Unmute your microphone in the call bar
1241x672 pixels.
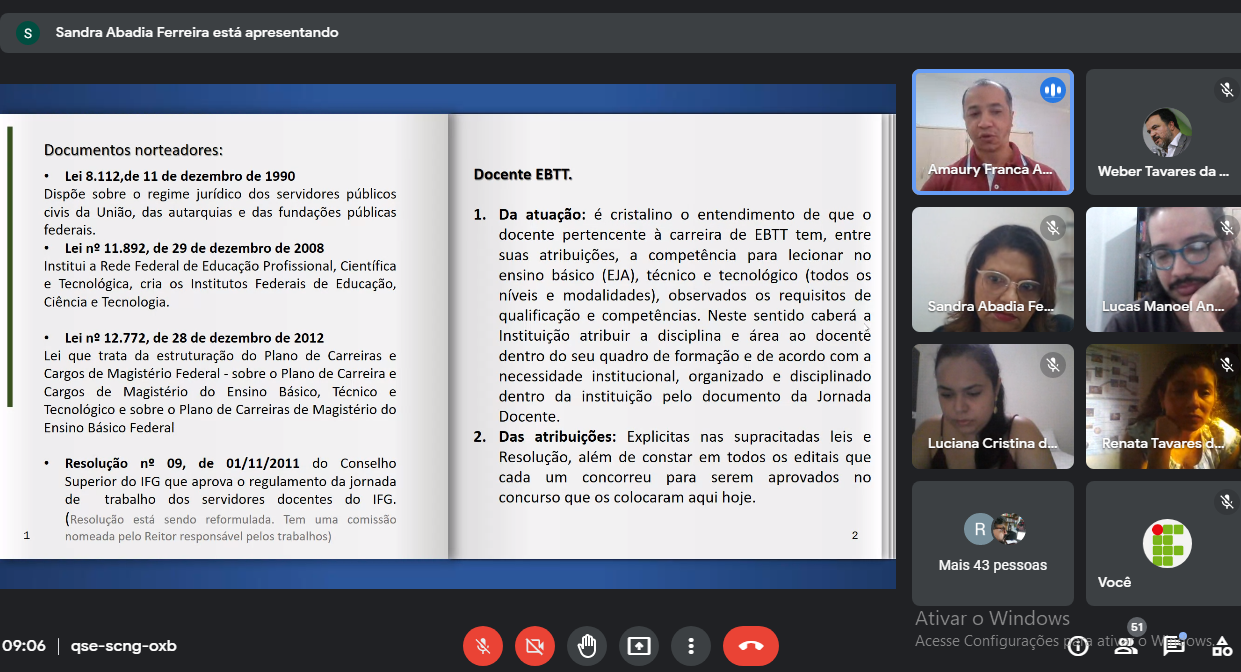483,646
